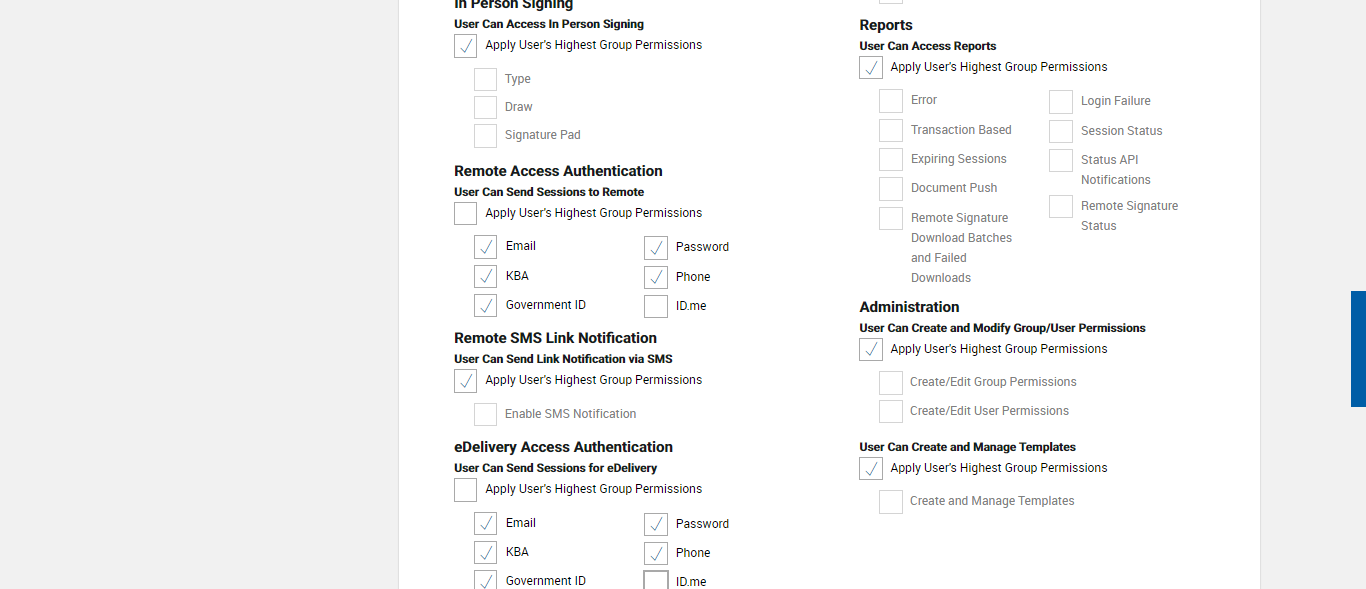Check the Type signing option

point(485,79)
